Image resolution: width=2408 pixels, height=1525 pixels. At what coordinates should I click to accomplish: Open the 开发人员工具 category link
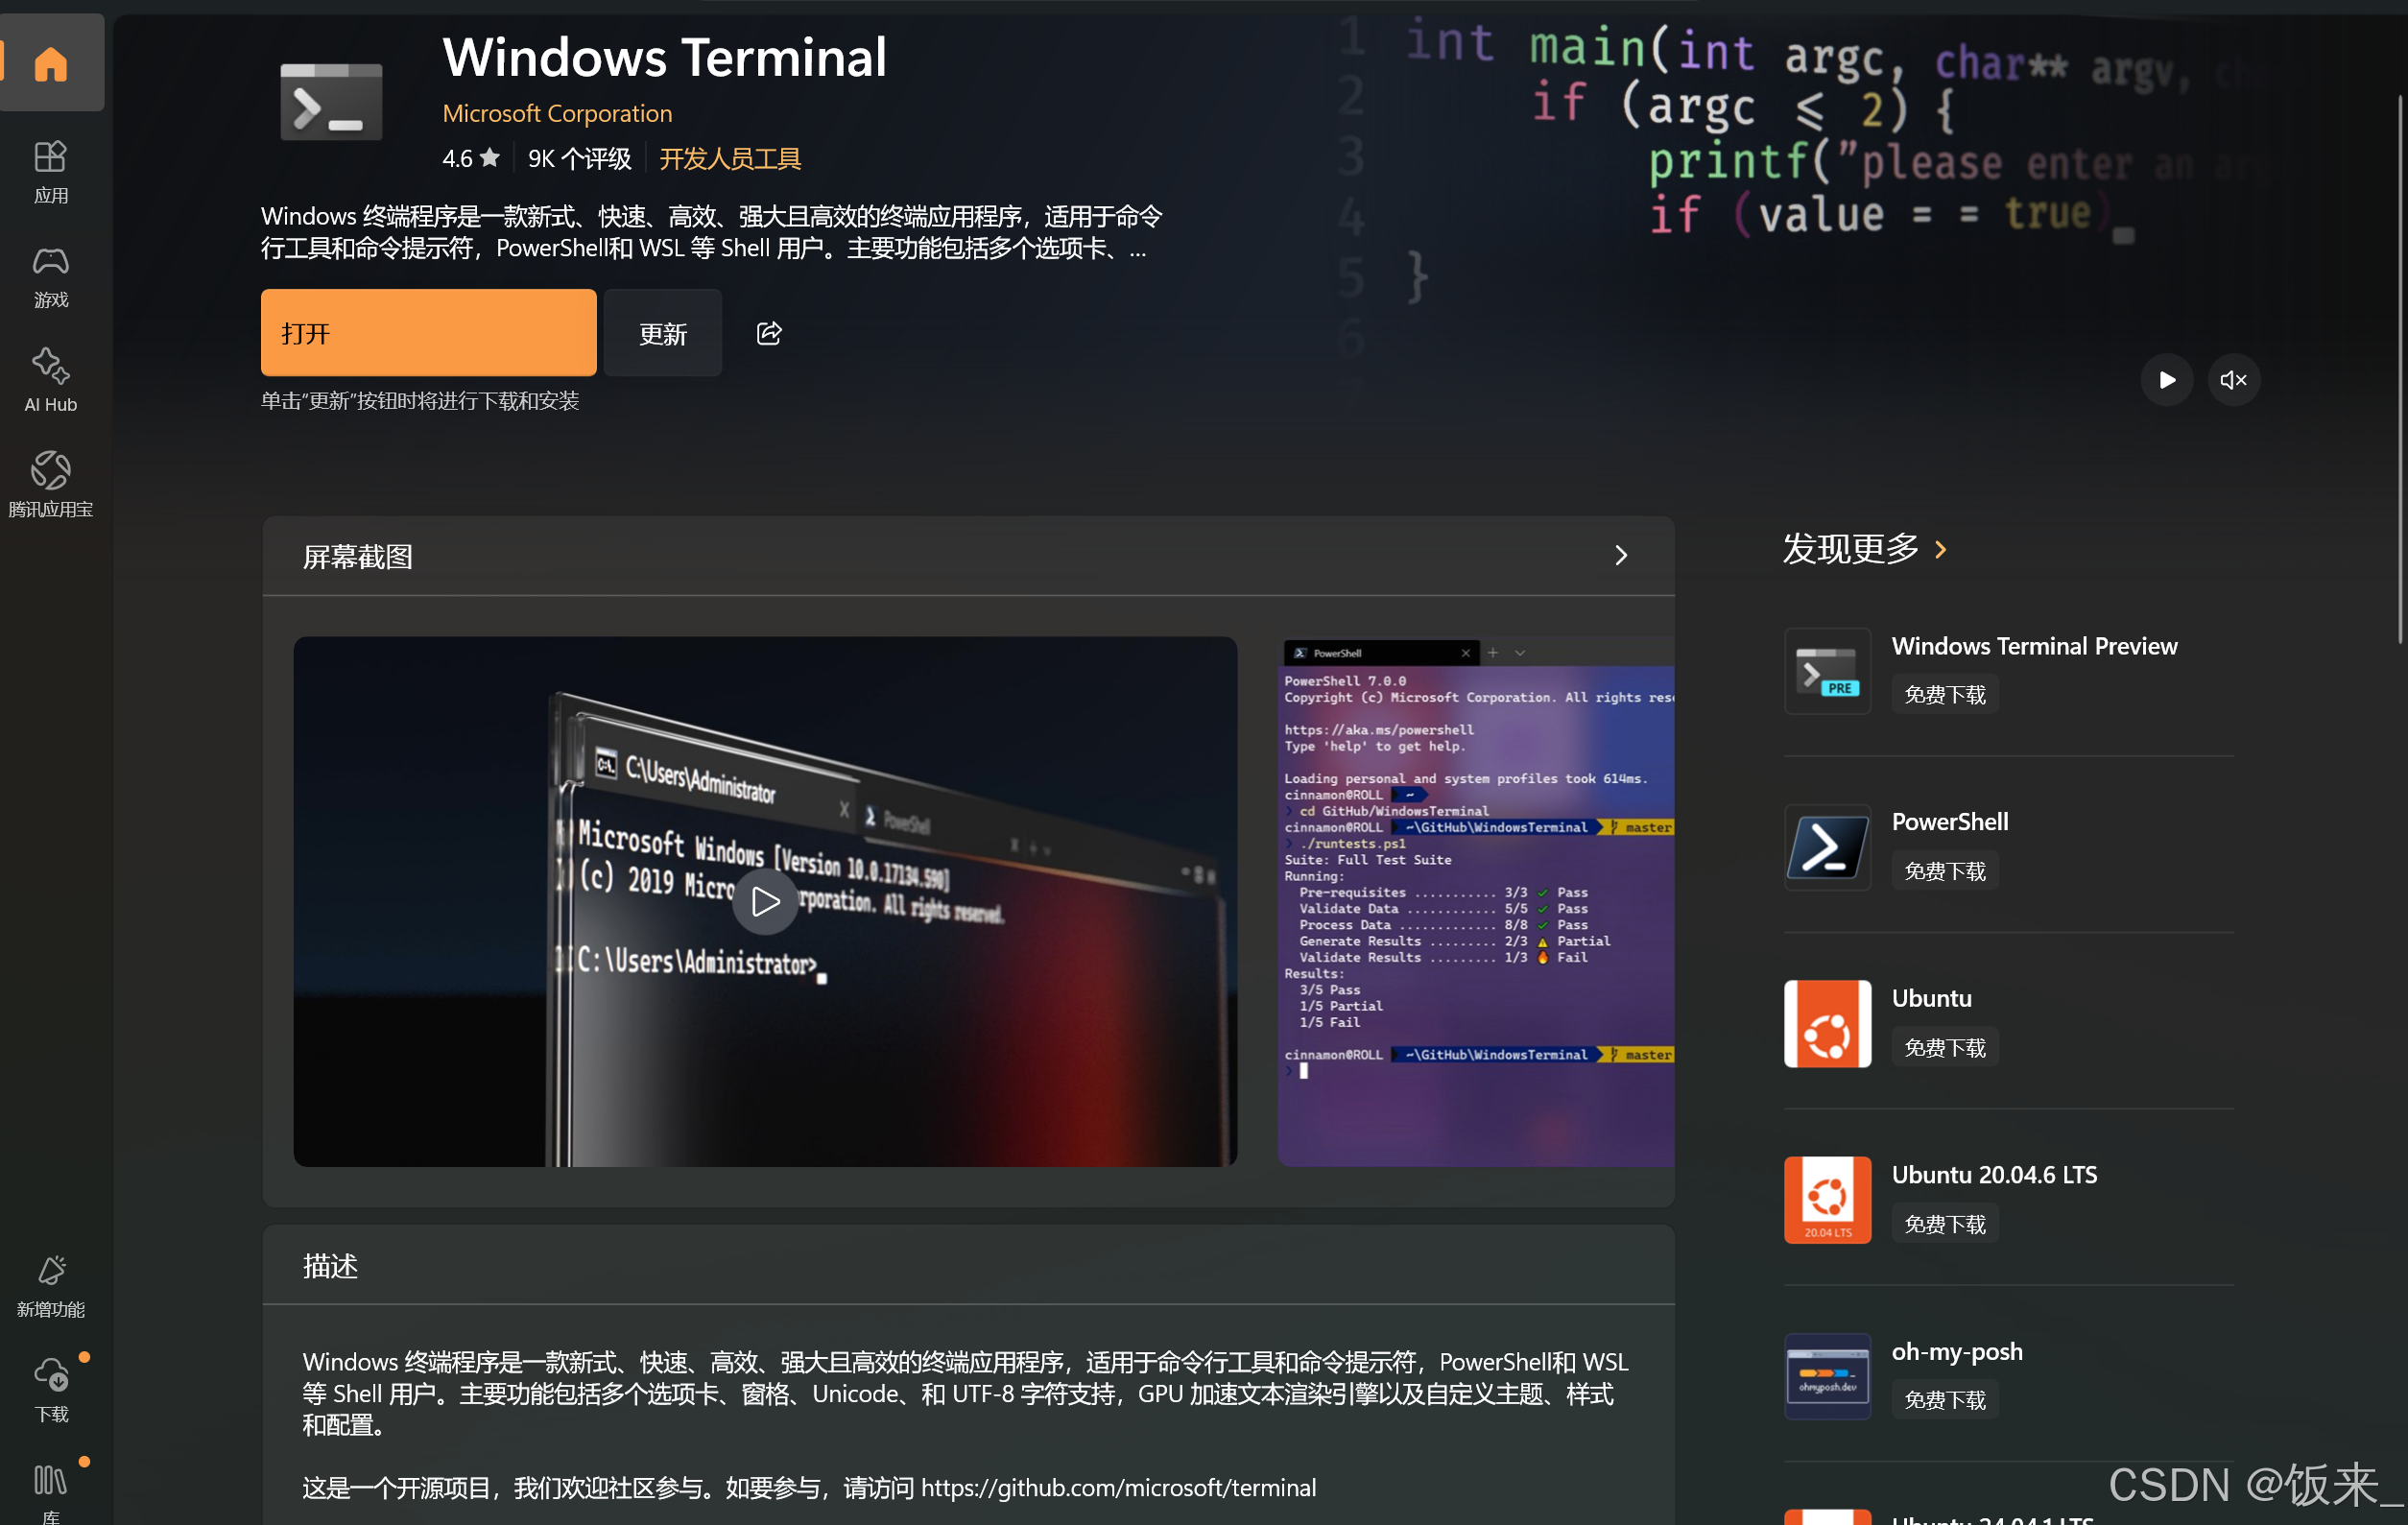(729, 159)
